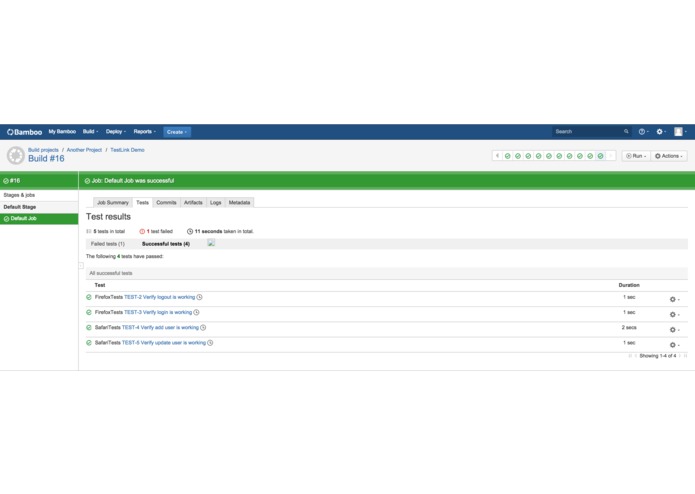The height and width of the screenshot is (494, 695).
Task: Click green success icon on TEST-4 row
Action: [x=89, y=327]
